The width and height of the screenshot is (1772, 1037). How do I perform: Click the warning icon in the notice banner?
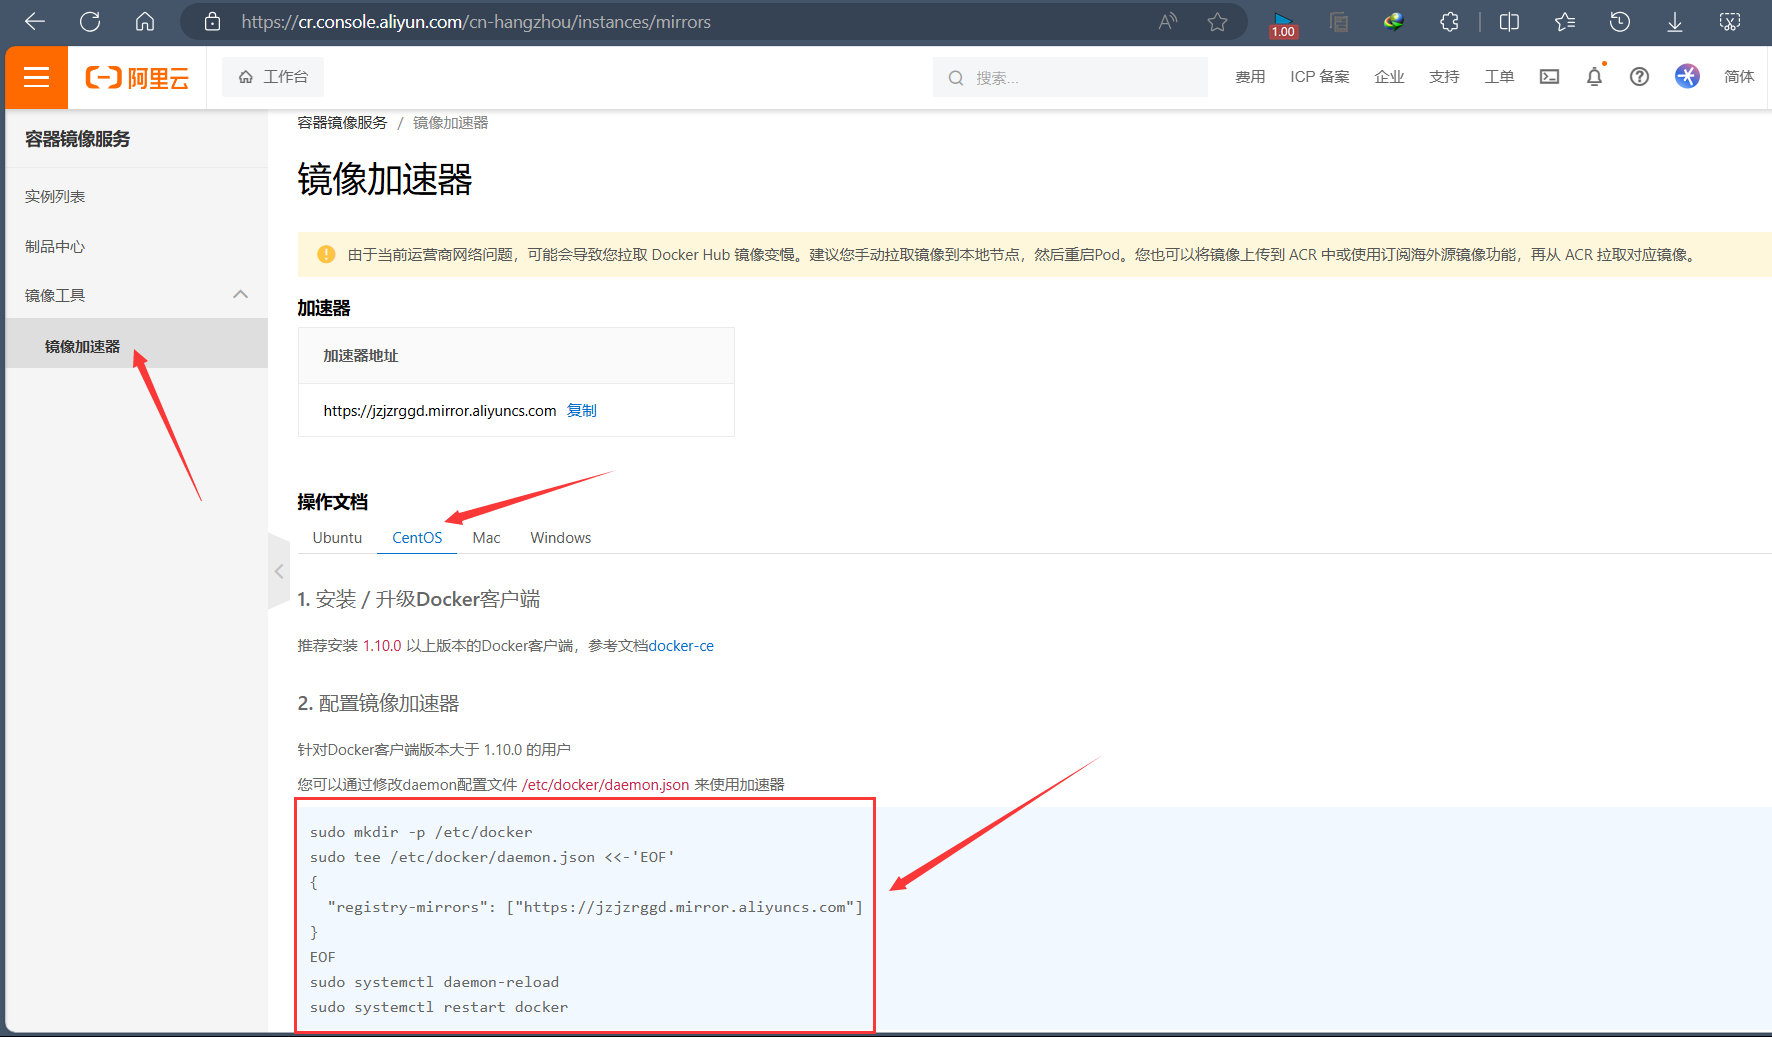click(x=326, y=254)
